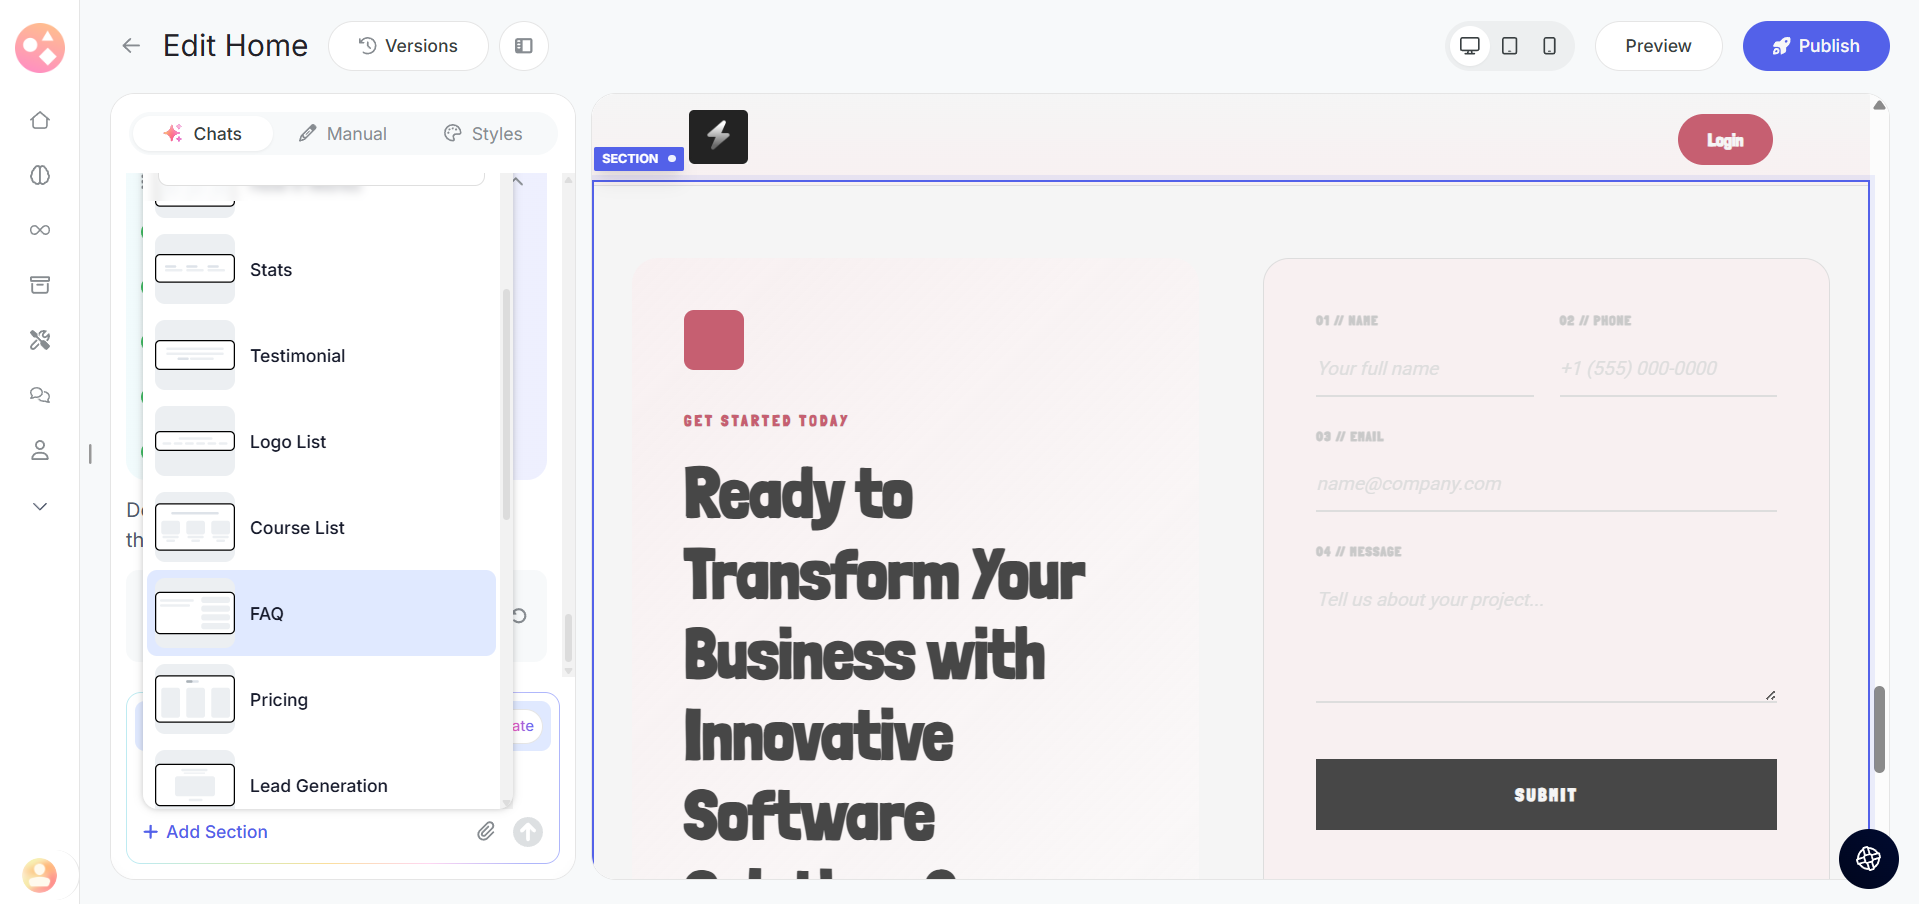Click the Publish button
The height and width of the screenshot is (904, 1919).
click(x=1815, y=46)
